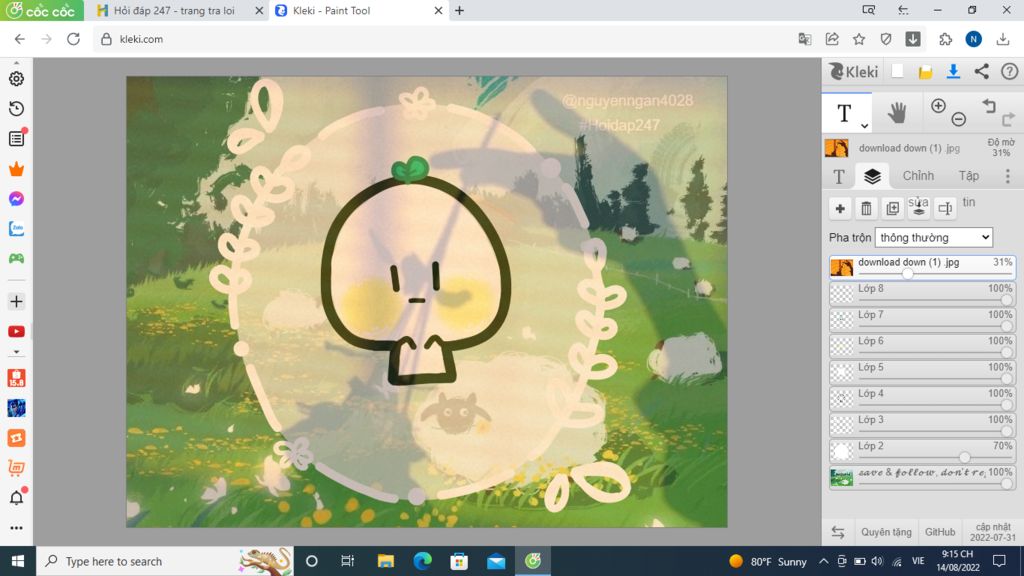Open File Explorer from the taskbar
This screenshot has height=576, width=1024.
pyautogui.click(x=386, y=561)
